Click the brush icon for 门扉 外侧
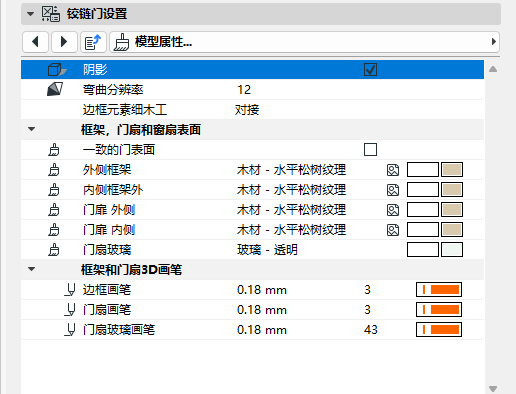The height and width of the screenshot is (394, 516). tap(54, 210)
